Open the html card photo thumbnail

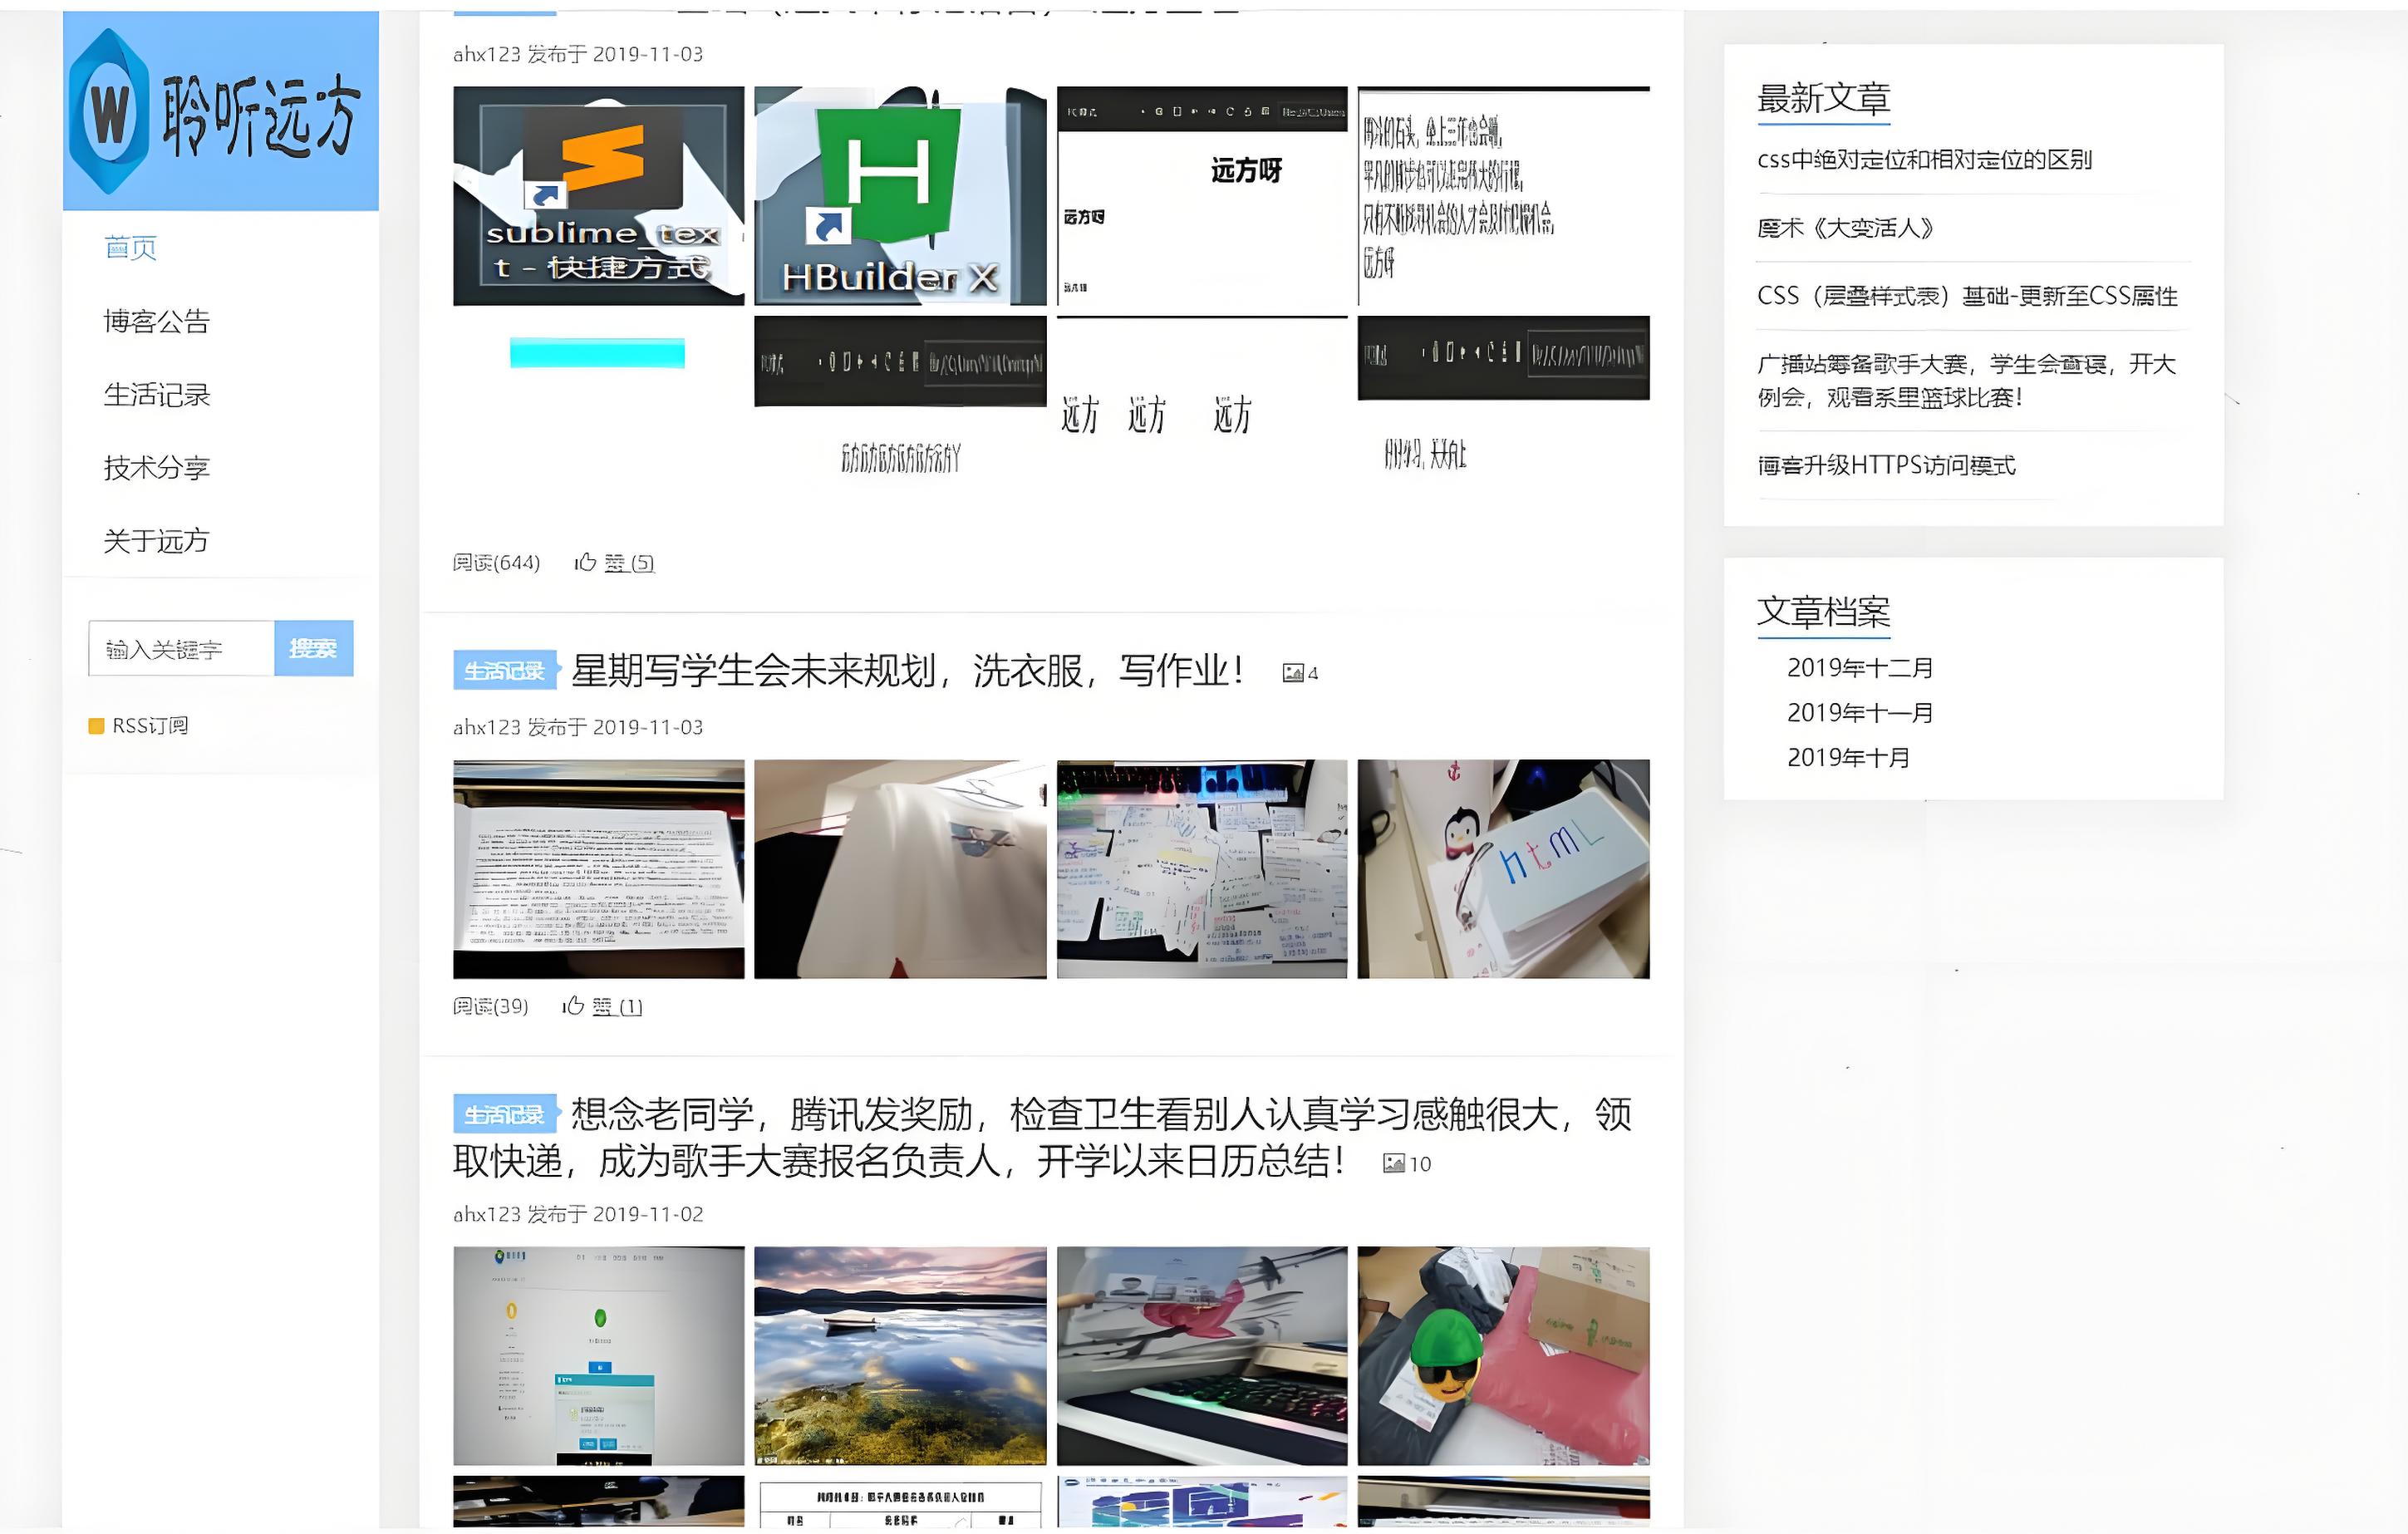click(x=1503, y=868)
